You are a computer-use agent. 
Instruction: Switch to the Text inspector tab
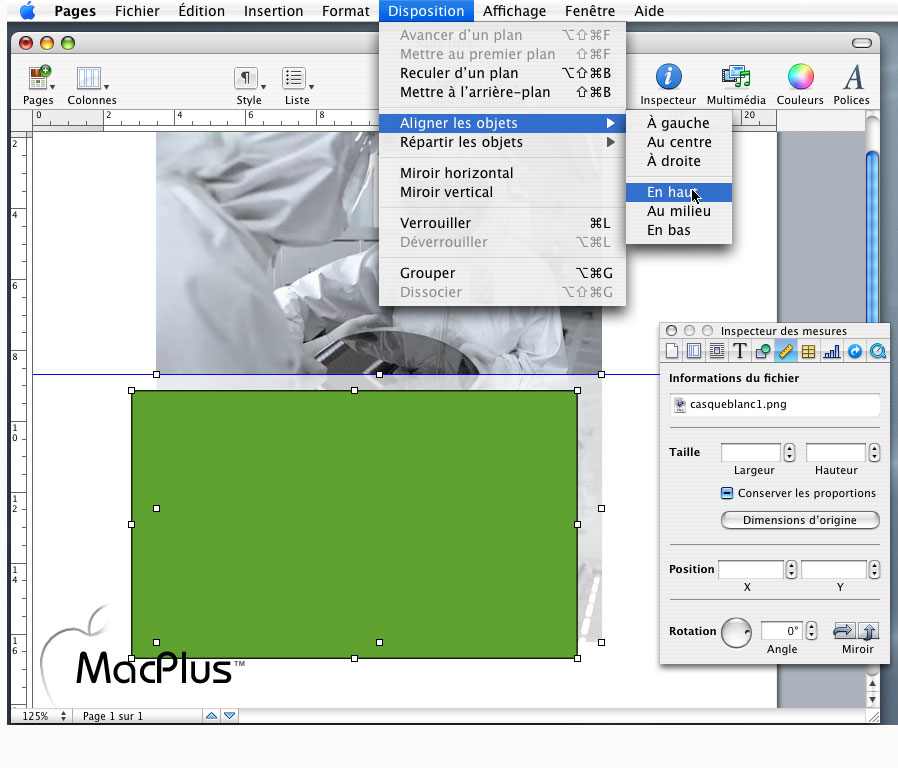pyautogui.click(x=740, y=351)
